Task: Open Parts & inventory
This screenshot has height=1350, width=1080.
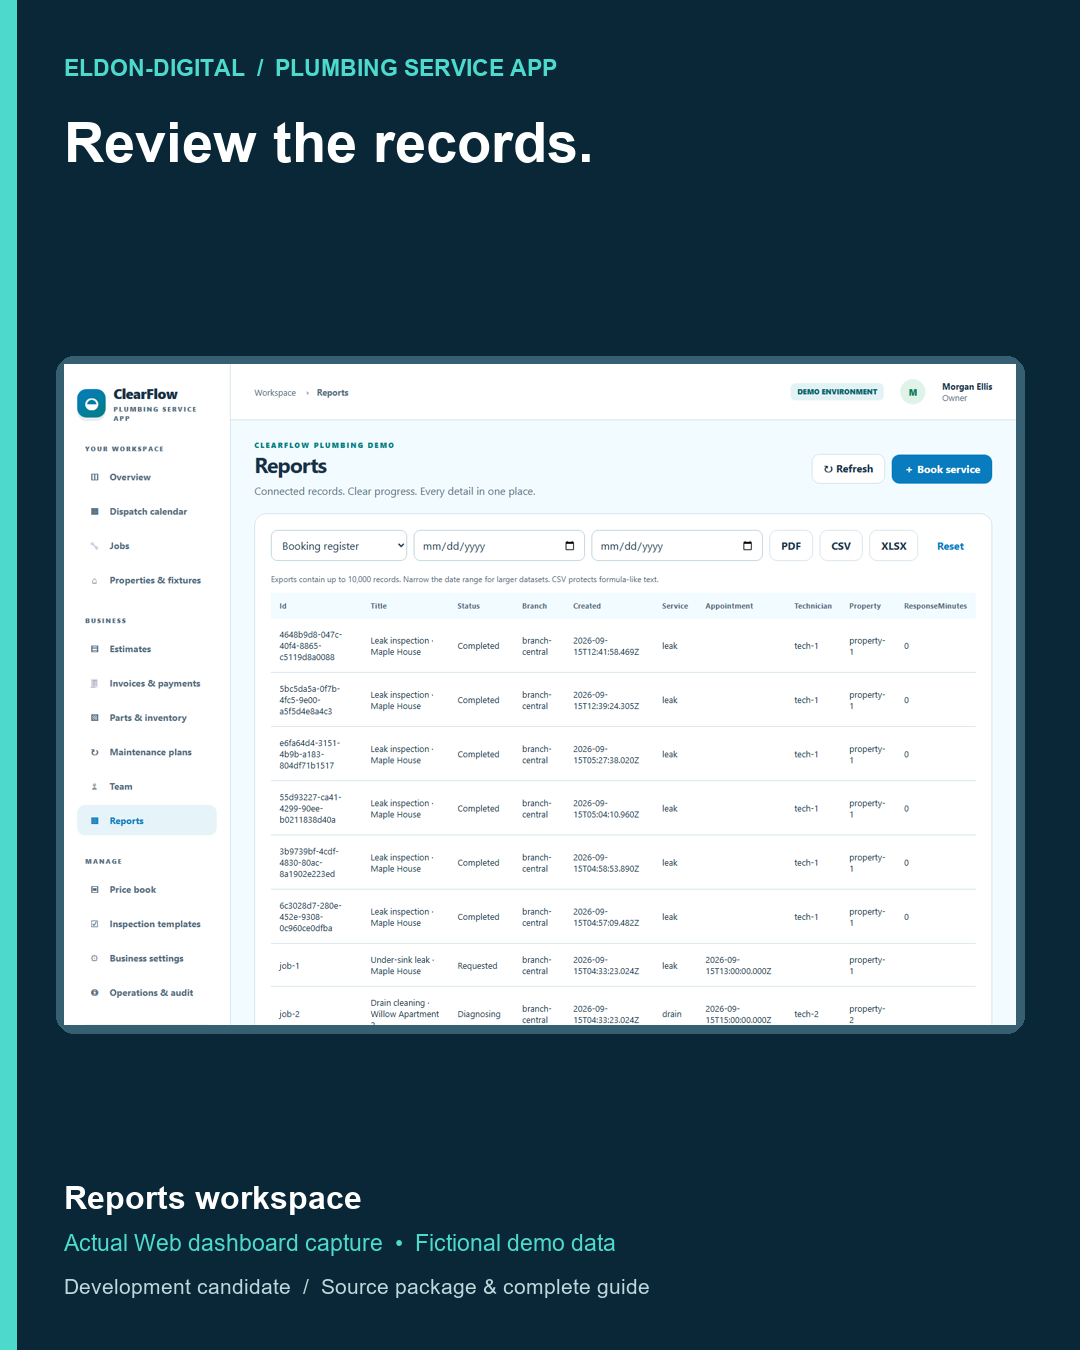Action: pos(148,718)
